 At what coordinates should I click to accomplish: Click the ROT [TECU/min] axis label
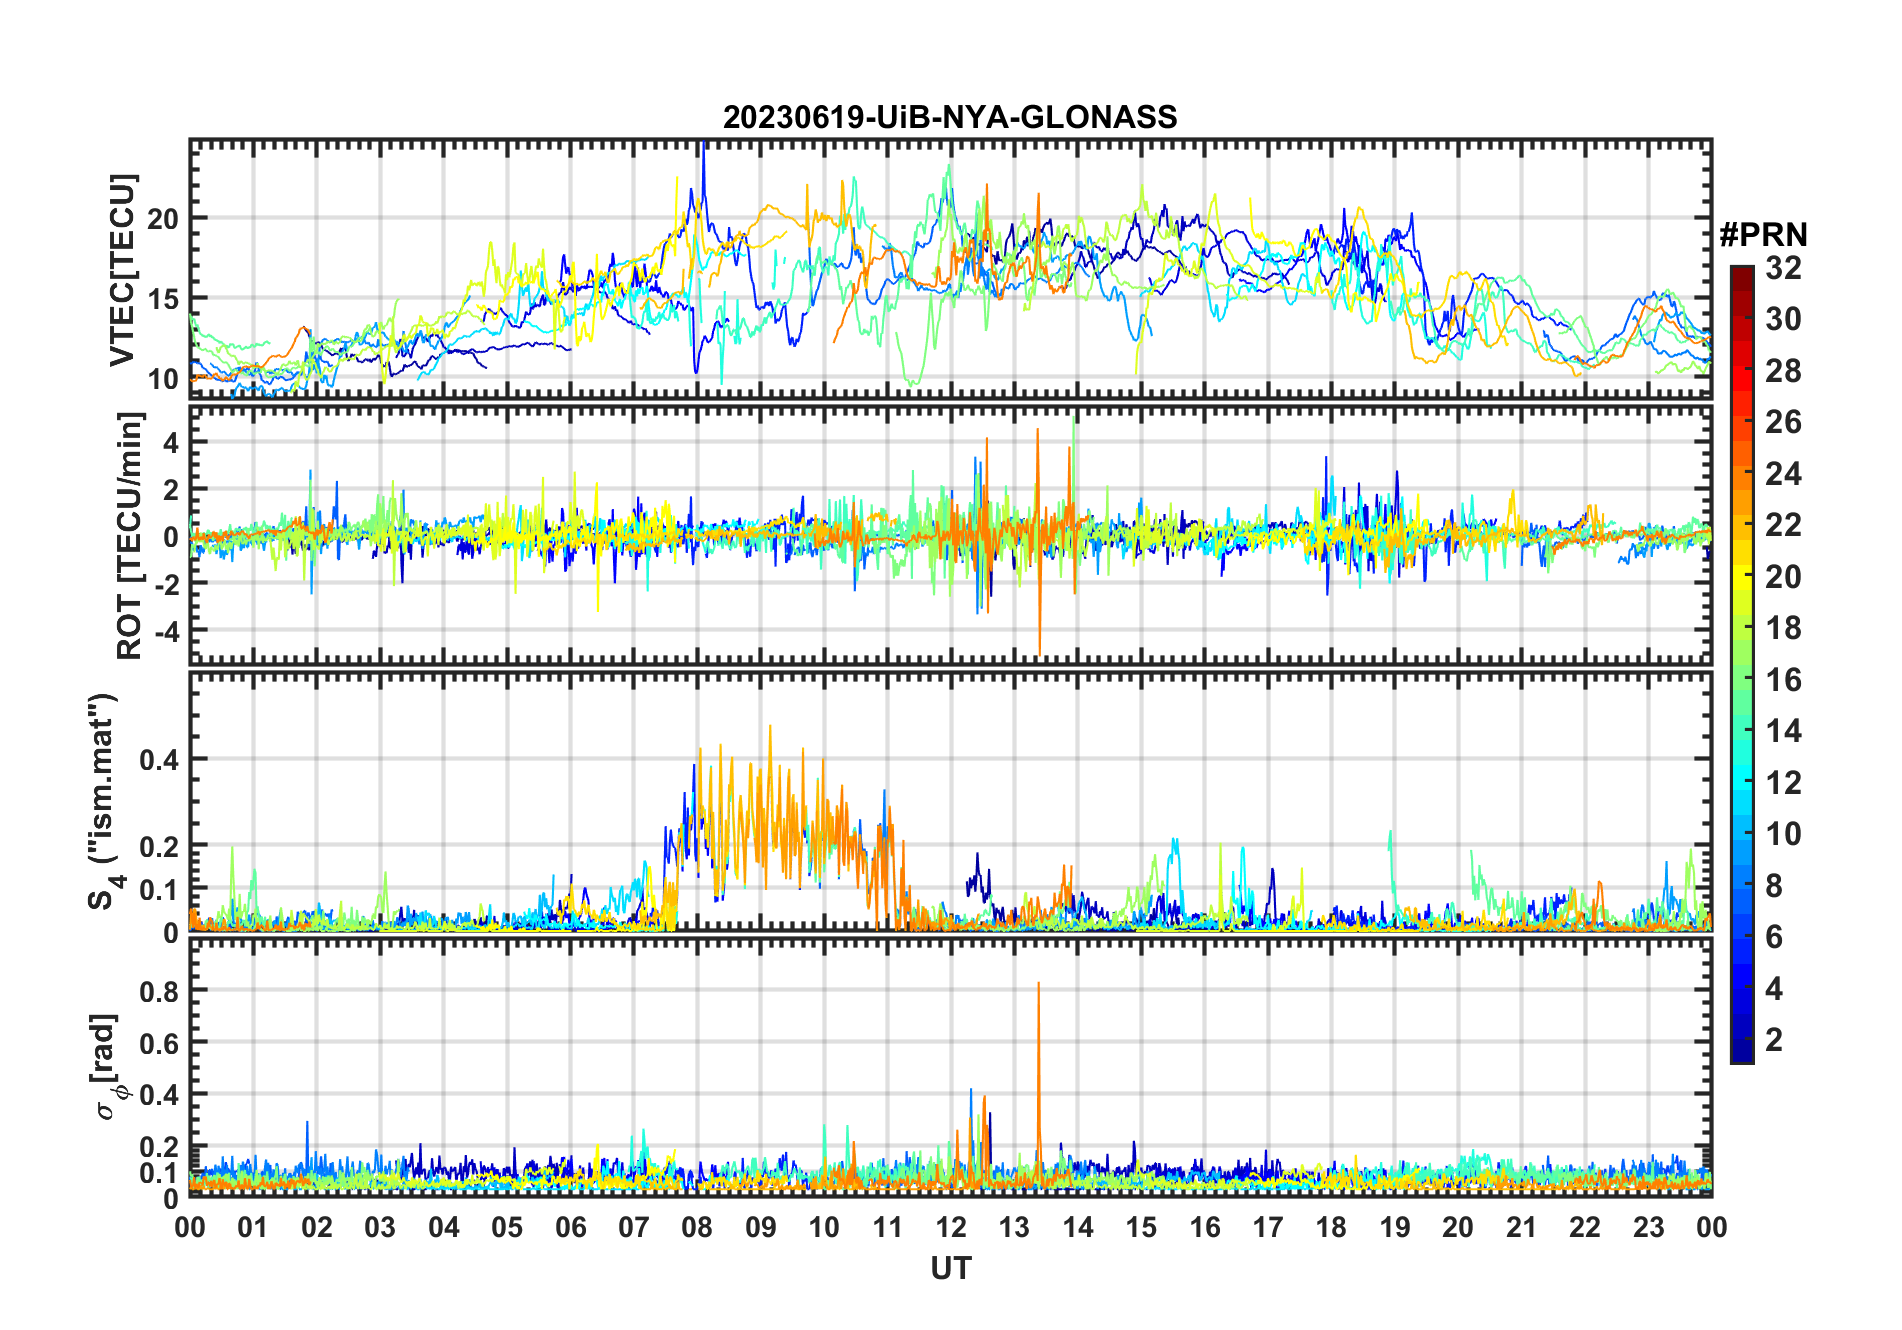[x=129, y=535]
